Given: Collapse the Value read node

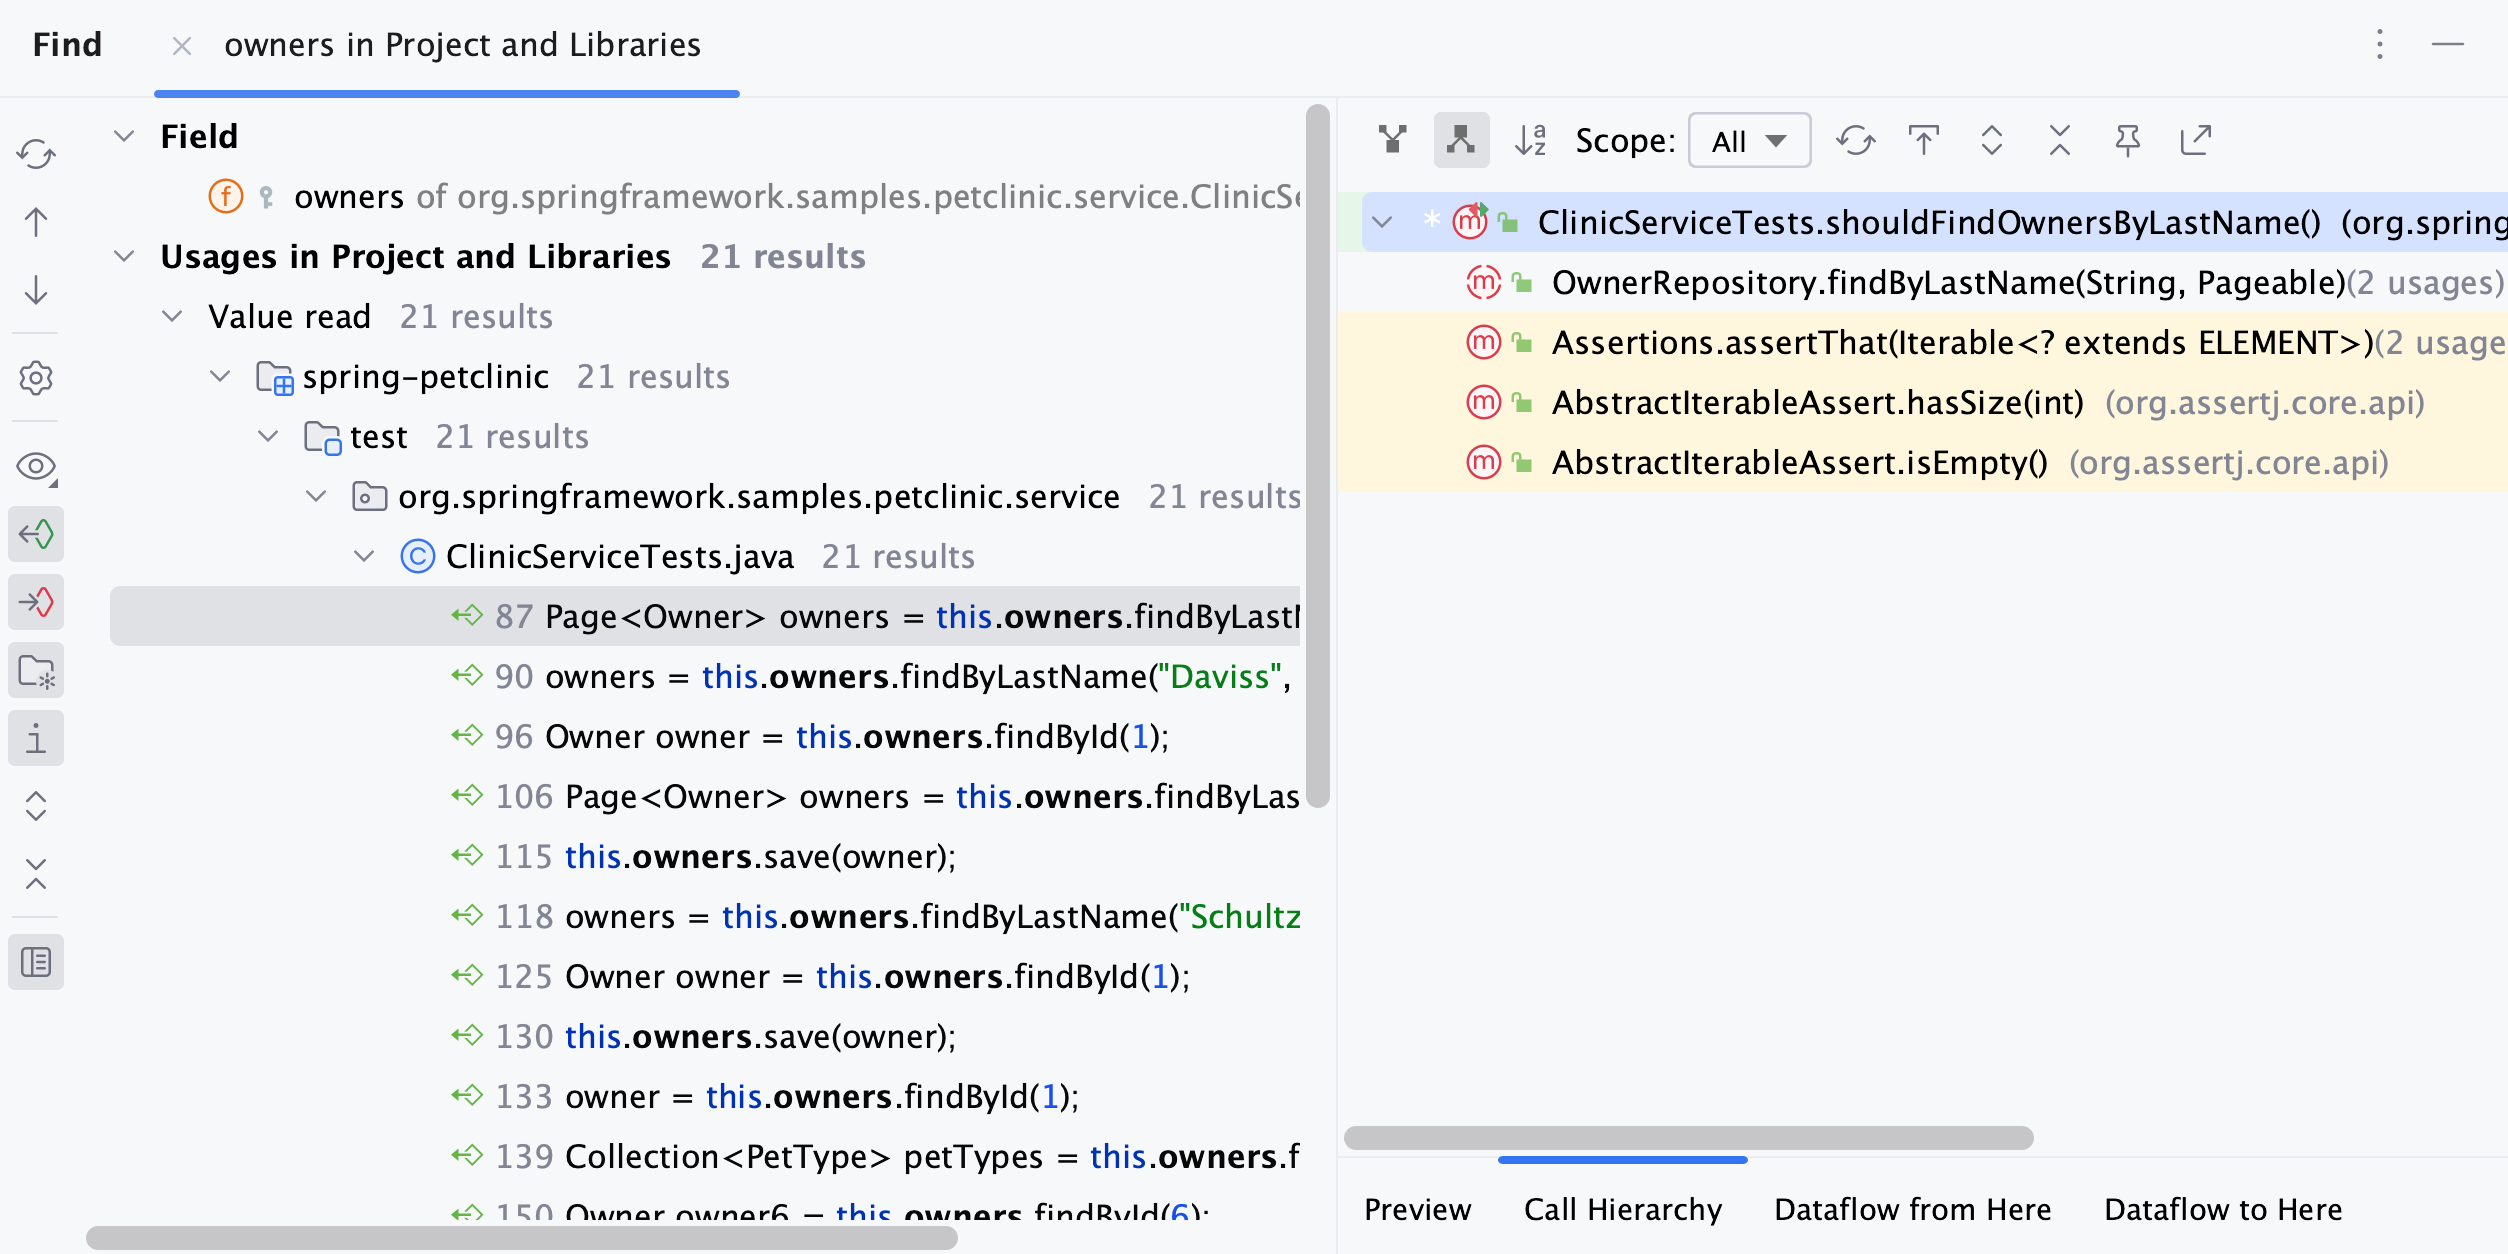Looking at the screenshot, I should click(x=172, y=317).
